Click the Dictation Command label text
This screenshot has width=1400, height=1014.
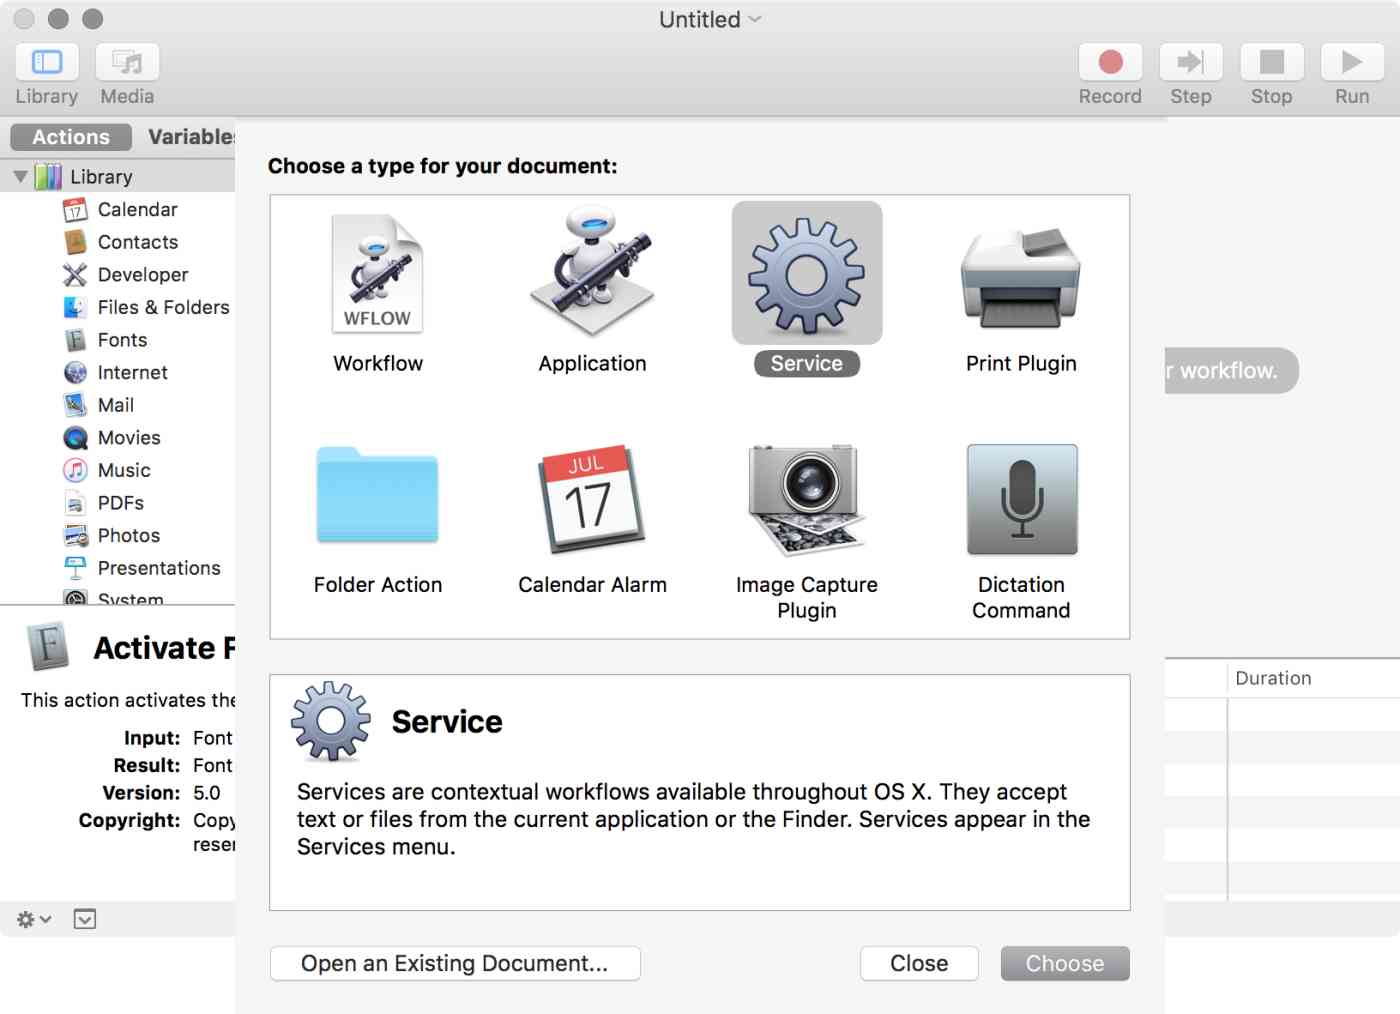click(1021, 597)
